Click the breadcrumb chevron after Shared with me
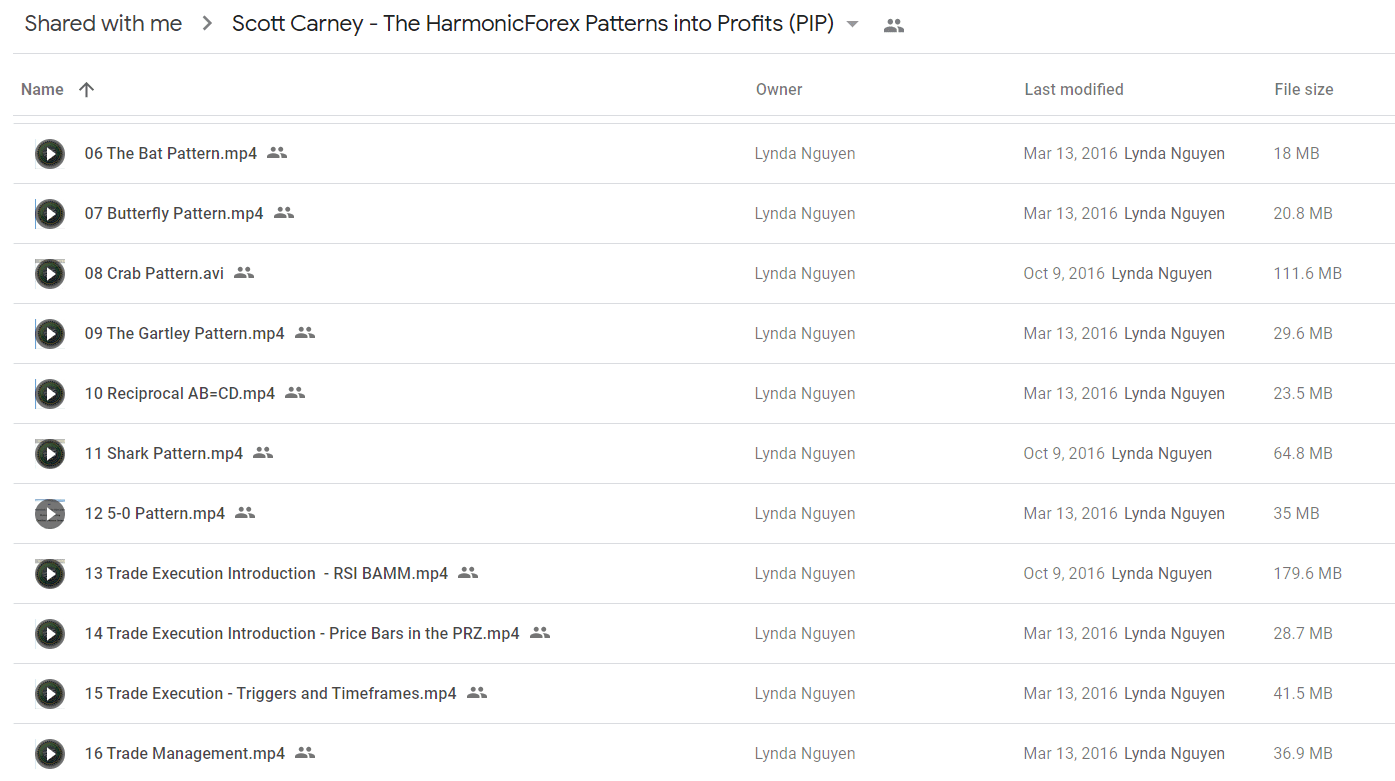Screen dimensions: 1395x781 (x=207, y=24)
